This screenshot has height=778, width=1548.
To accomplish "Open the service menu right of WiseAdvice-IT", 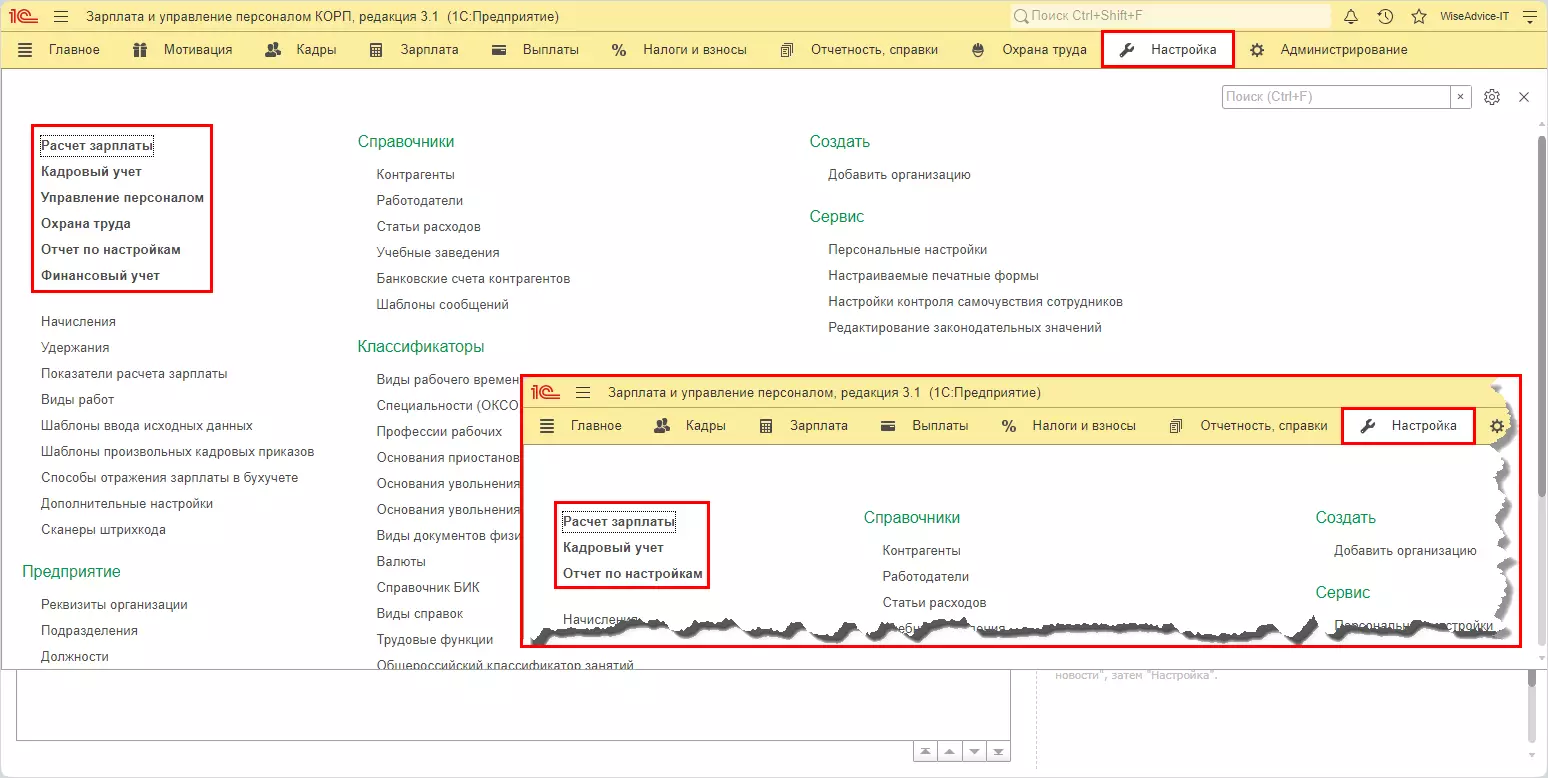I will tap(1529, 17).
